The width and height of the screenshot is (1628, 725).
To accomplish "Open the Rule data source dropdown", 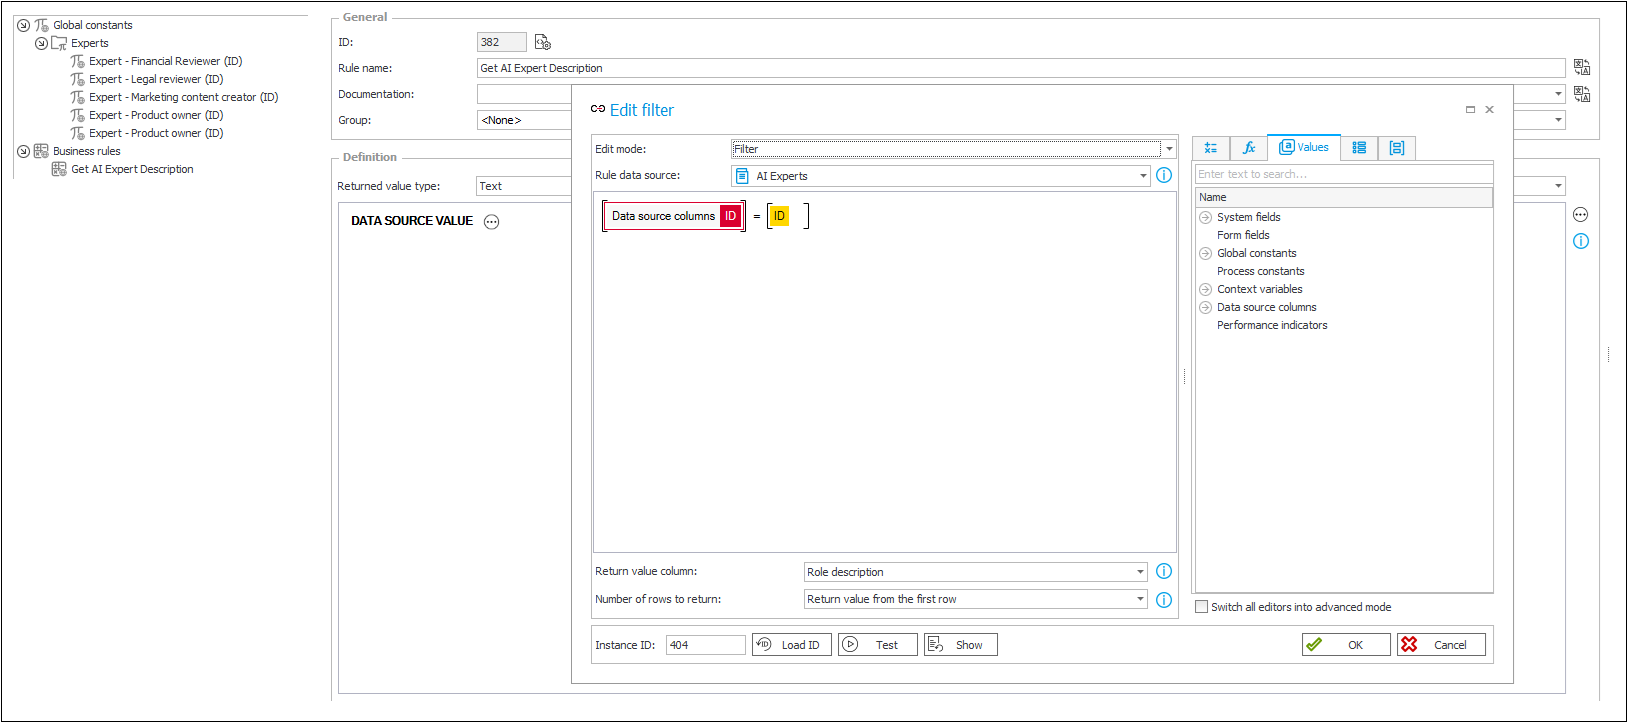I will point(1143,176).
